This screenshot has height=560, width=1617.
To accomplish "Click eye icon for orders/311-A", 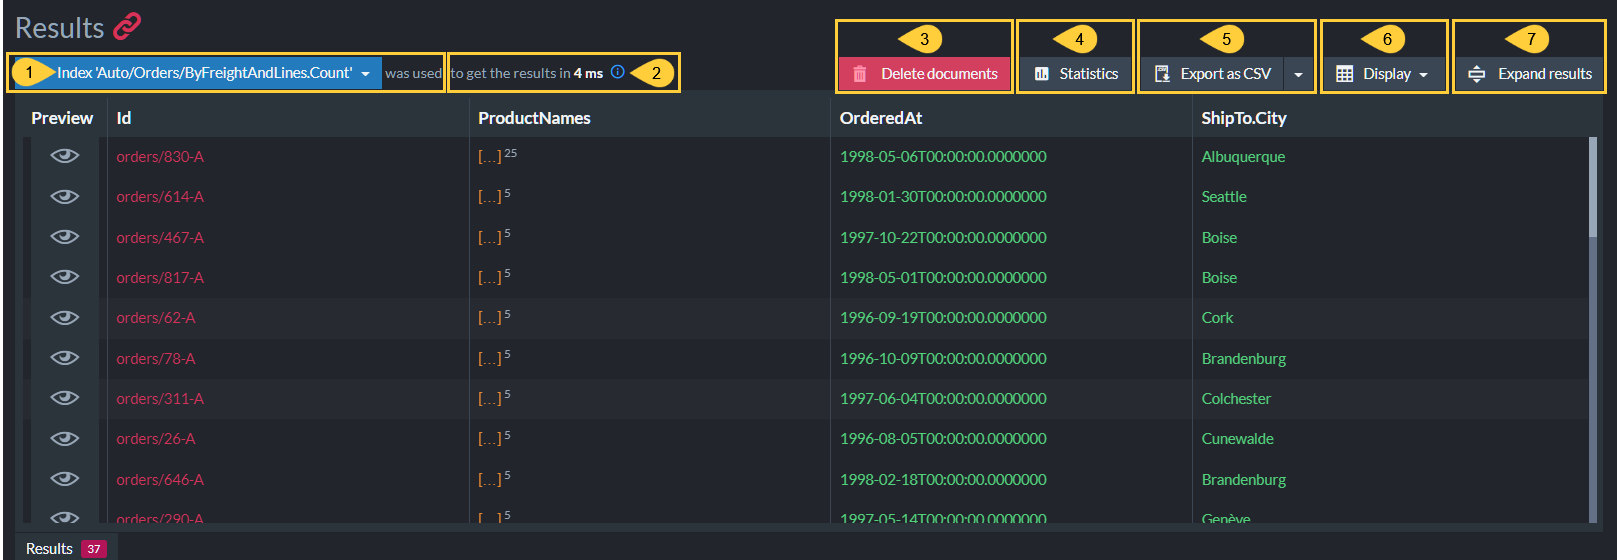I will click(65, 398).
